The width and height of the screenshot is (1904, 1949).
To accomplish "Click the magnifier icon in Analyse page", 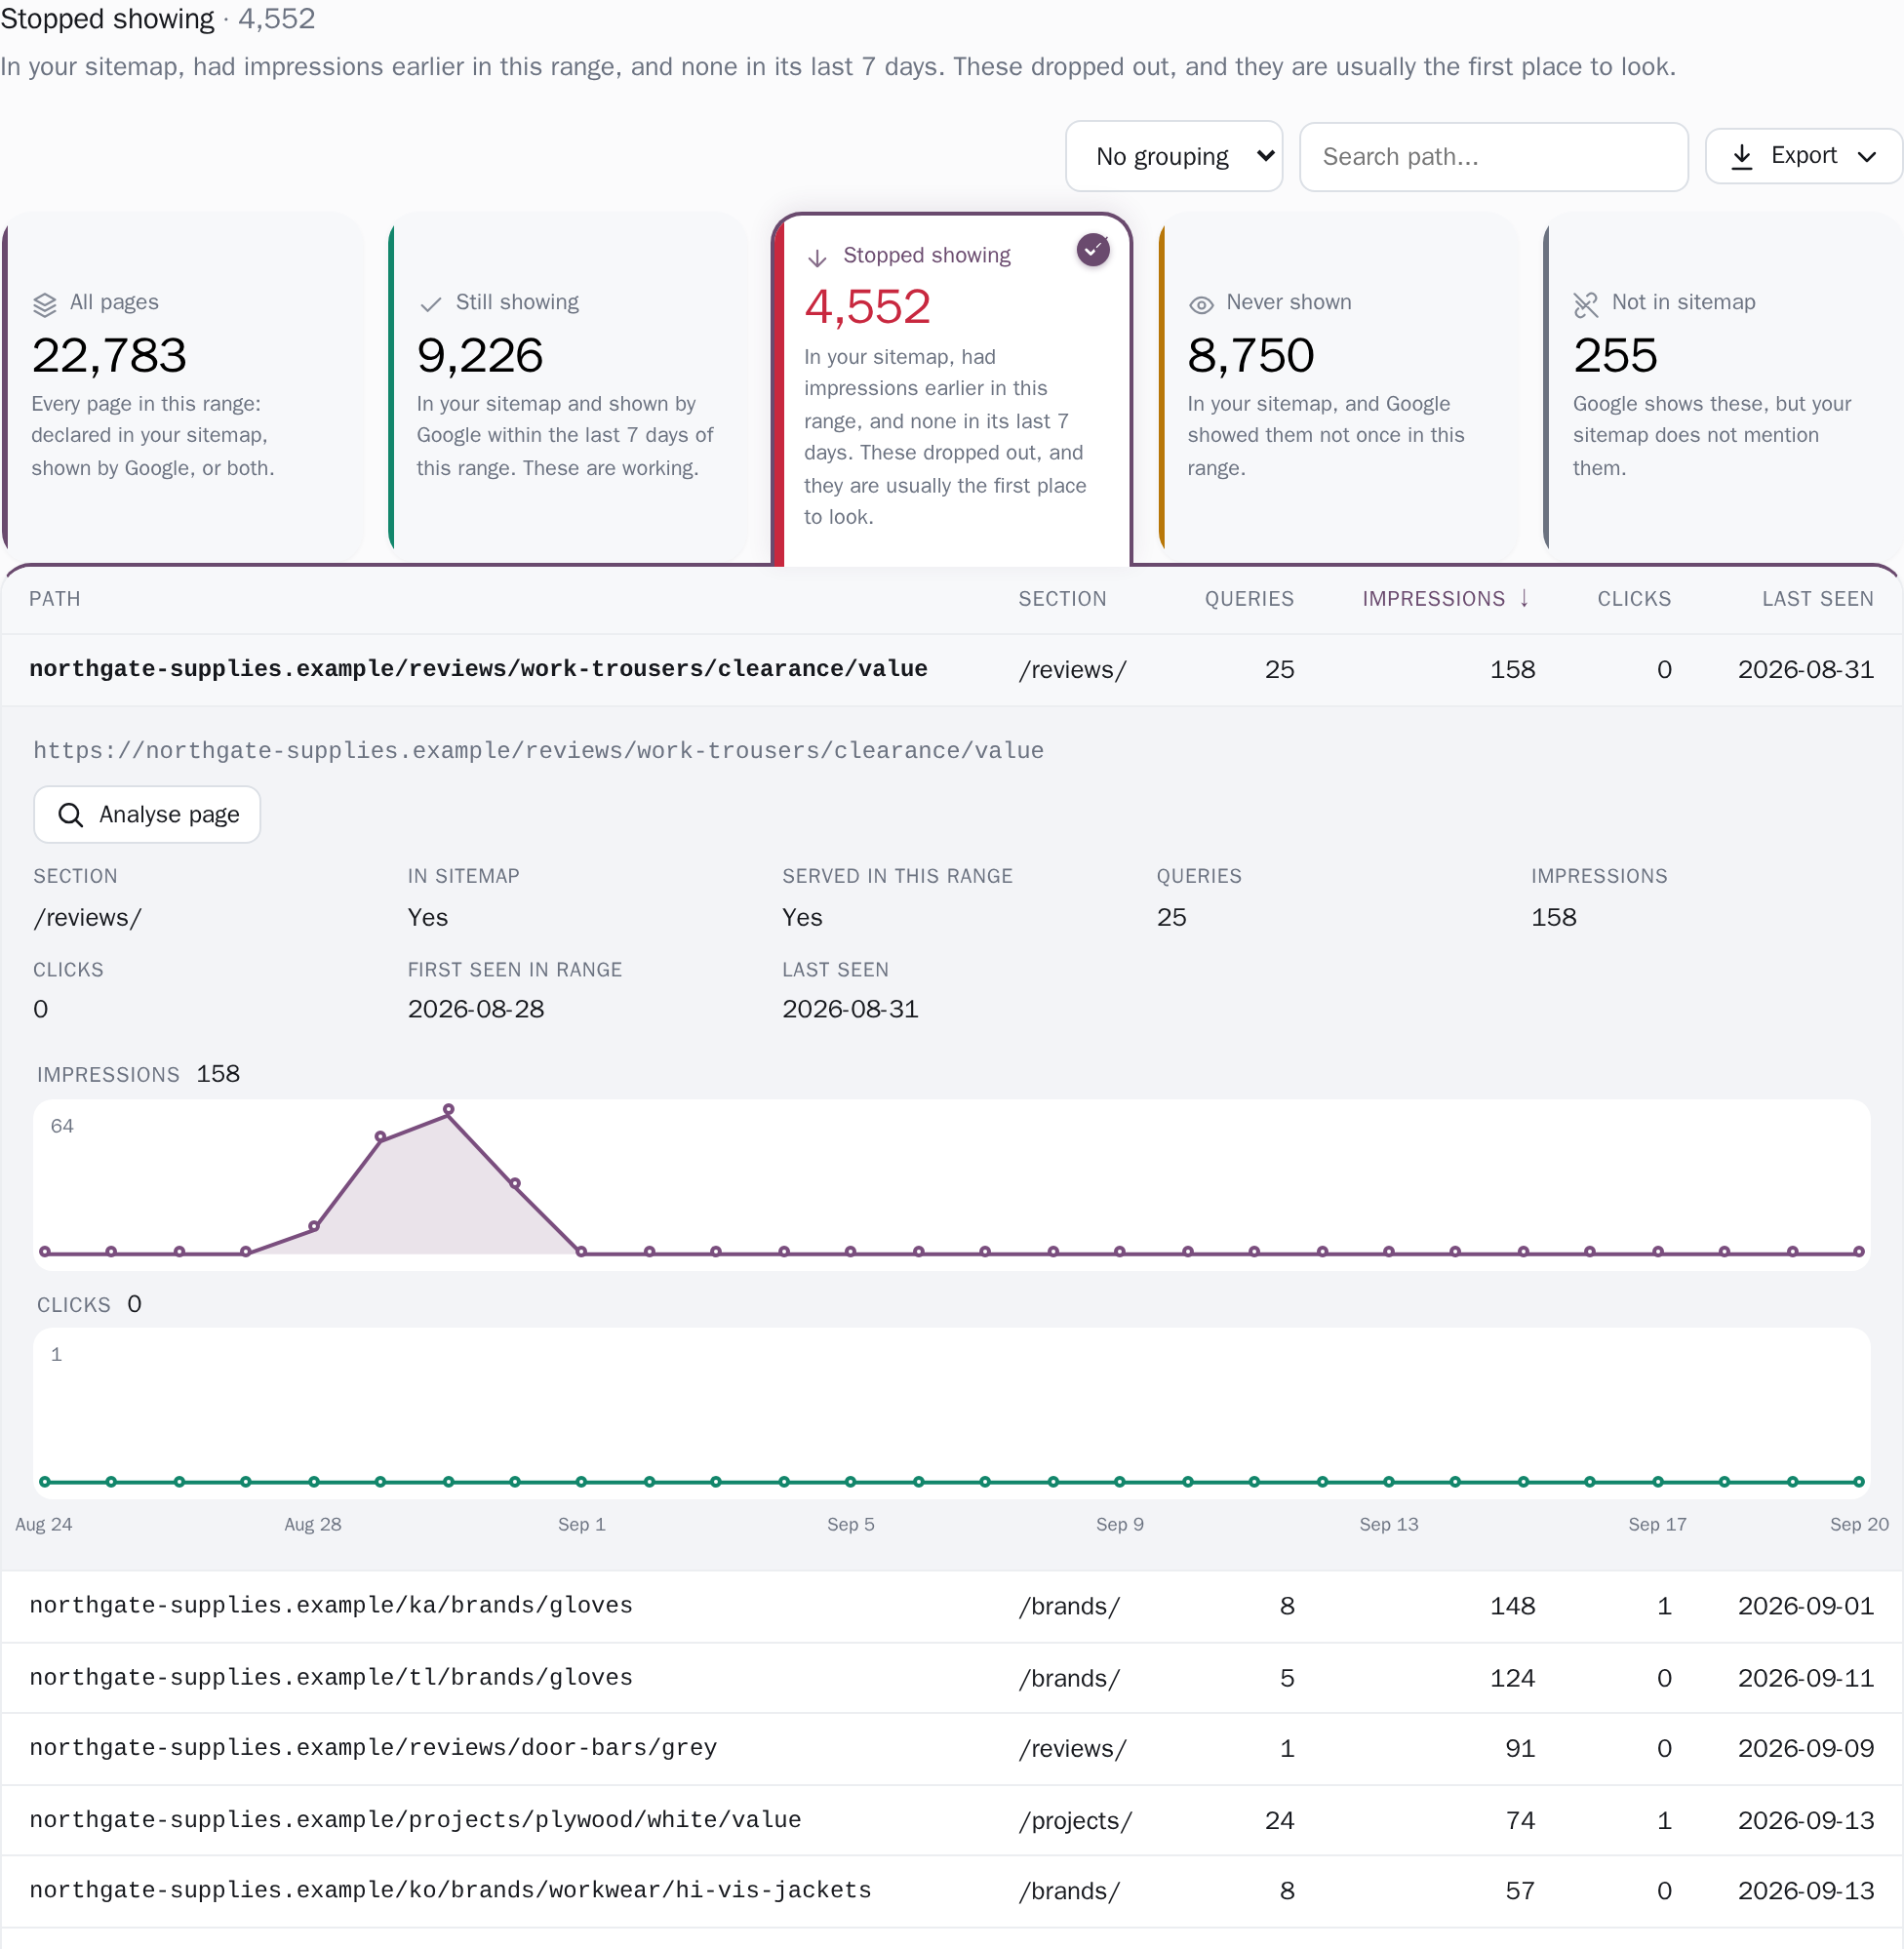I will pyautogui.click(x=70, y=815).
